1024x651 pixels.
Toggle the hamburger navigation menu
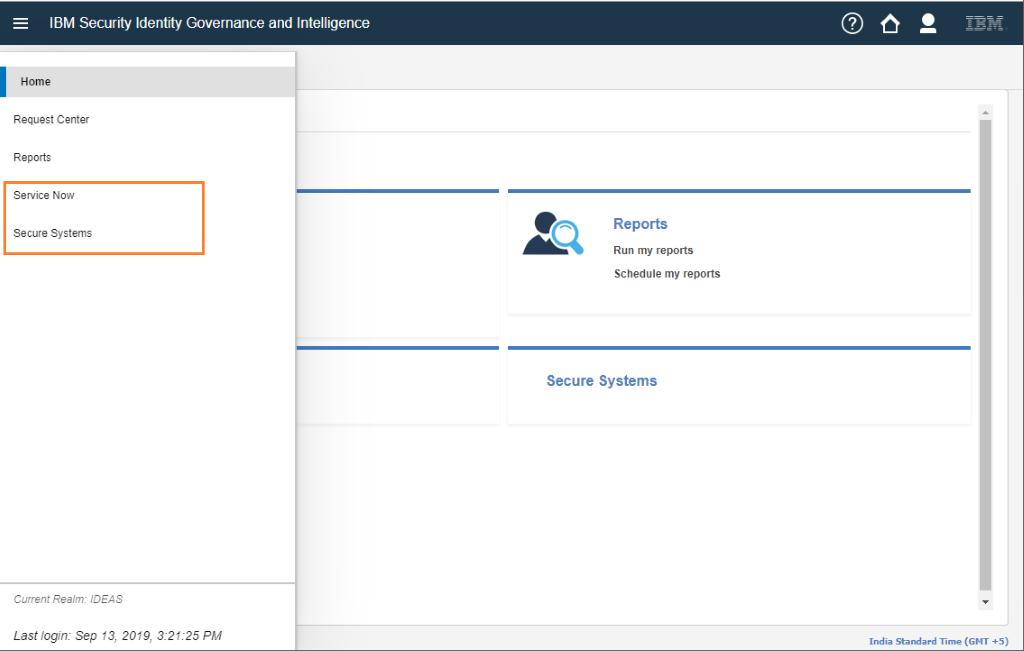tap(20, 24)
